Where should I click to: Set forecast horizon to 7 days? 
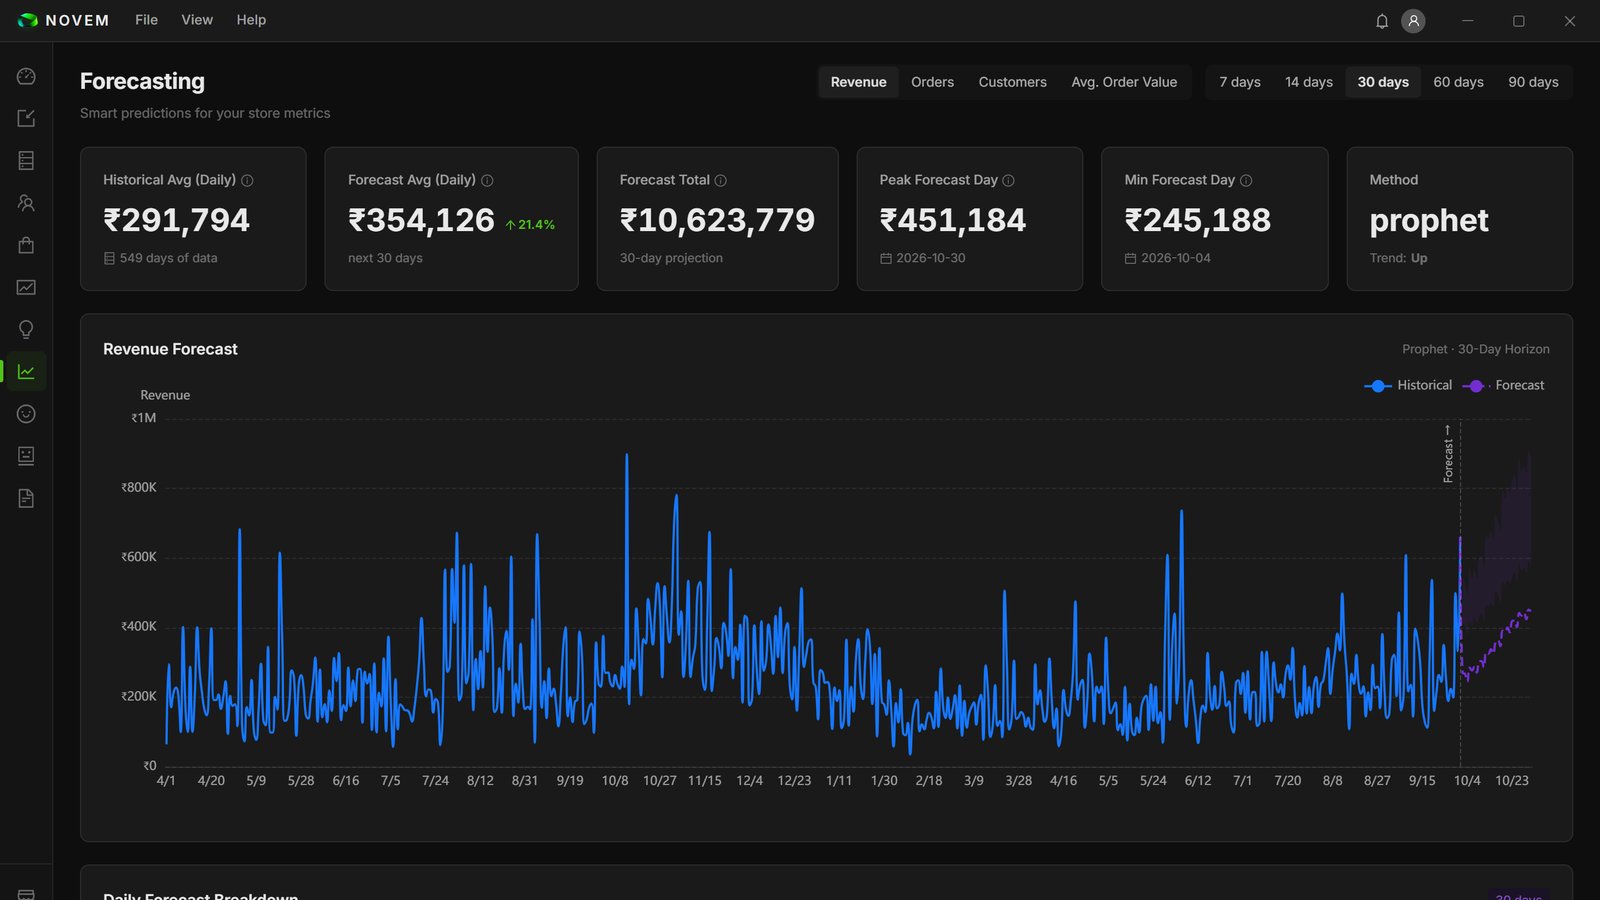[1239, 82]
